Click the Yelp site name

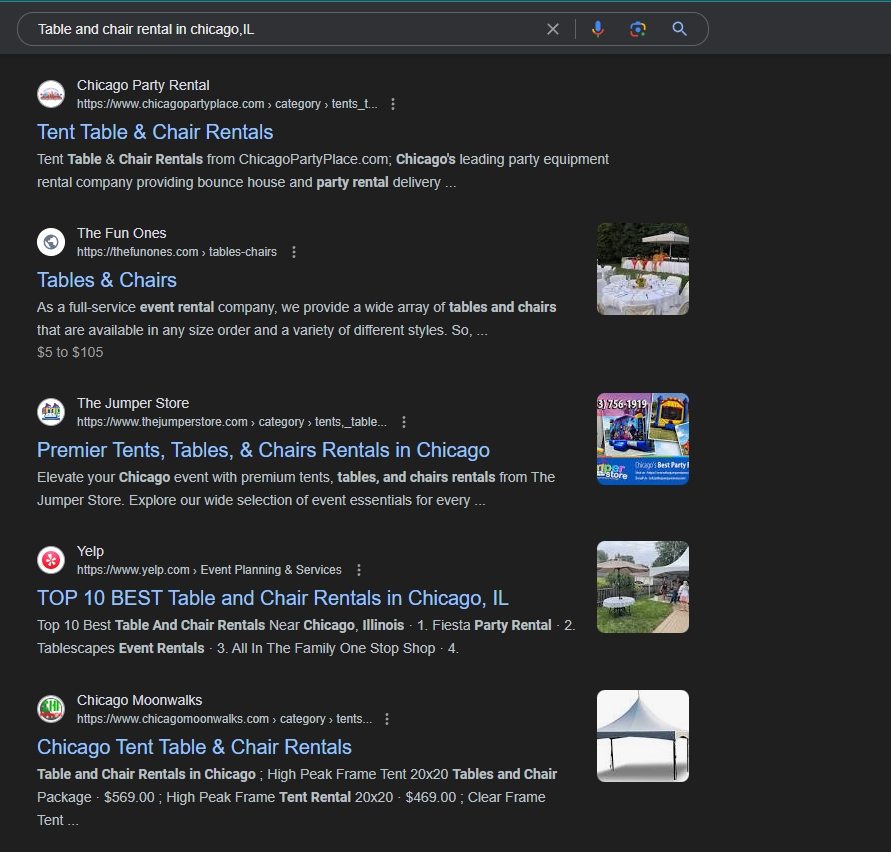pyautogui.click(x=90, y=551)
